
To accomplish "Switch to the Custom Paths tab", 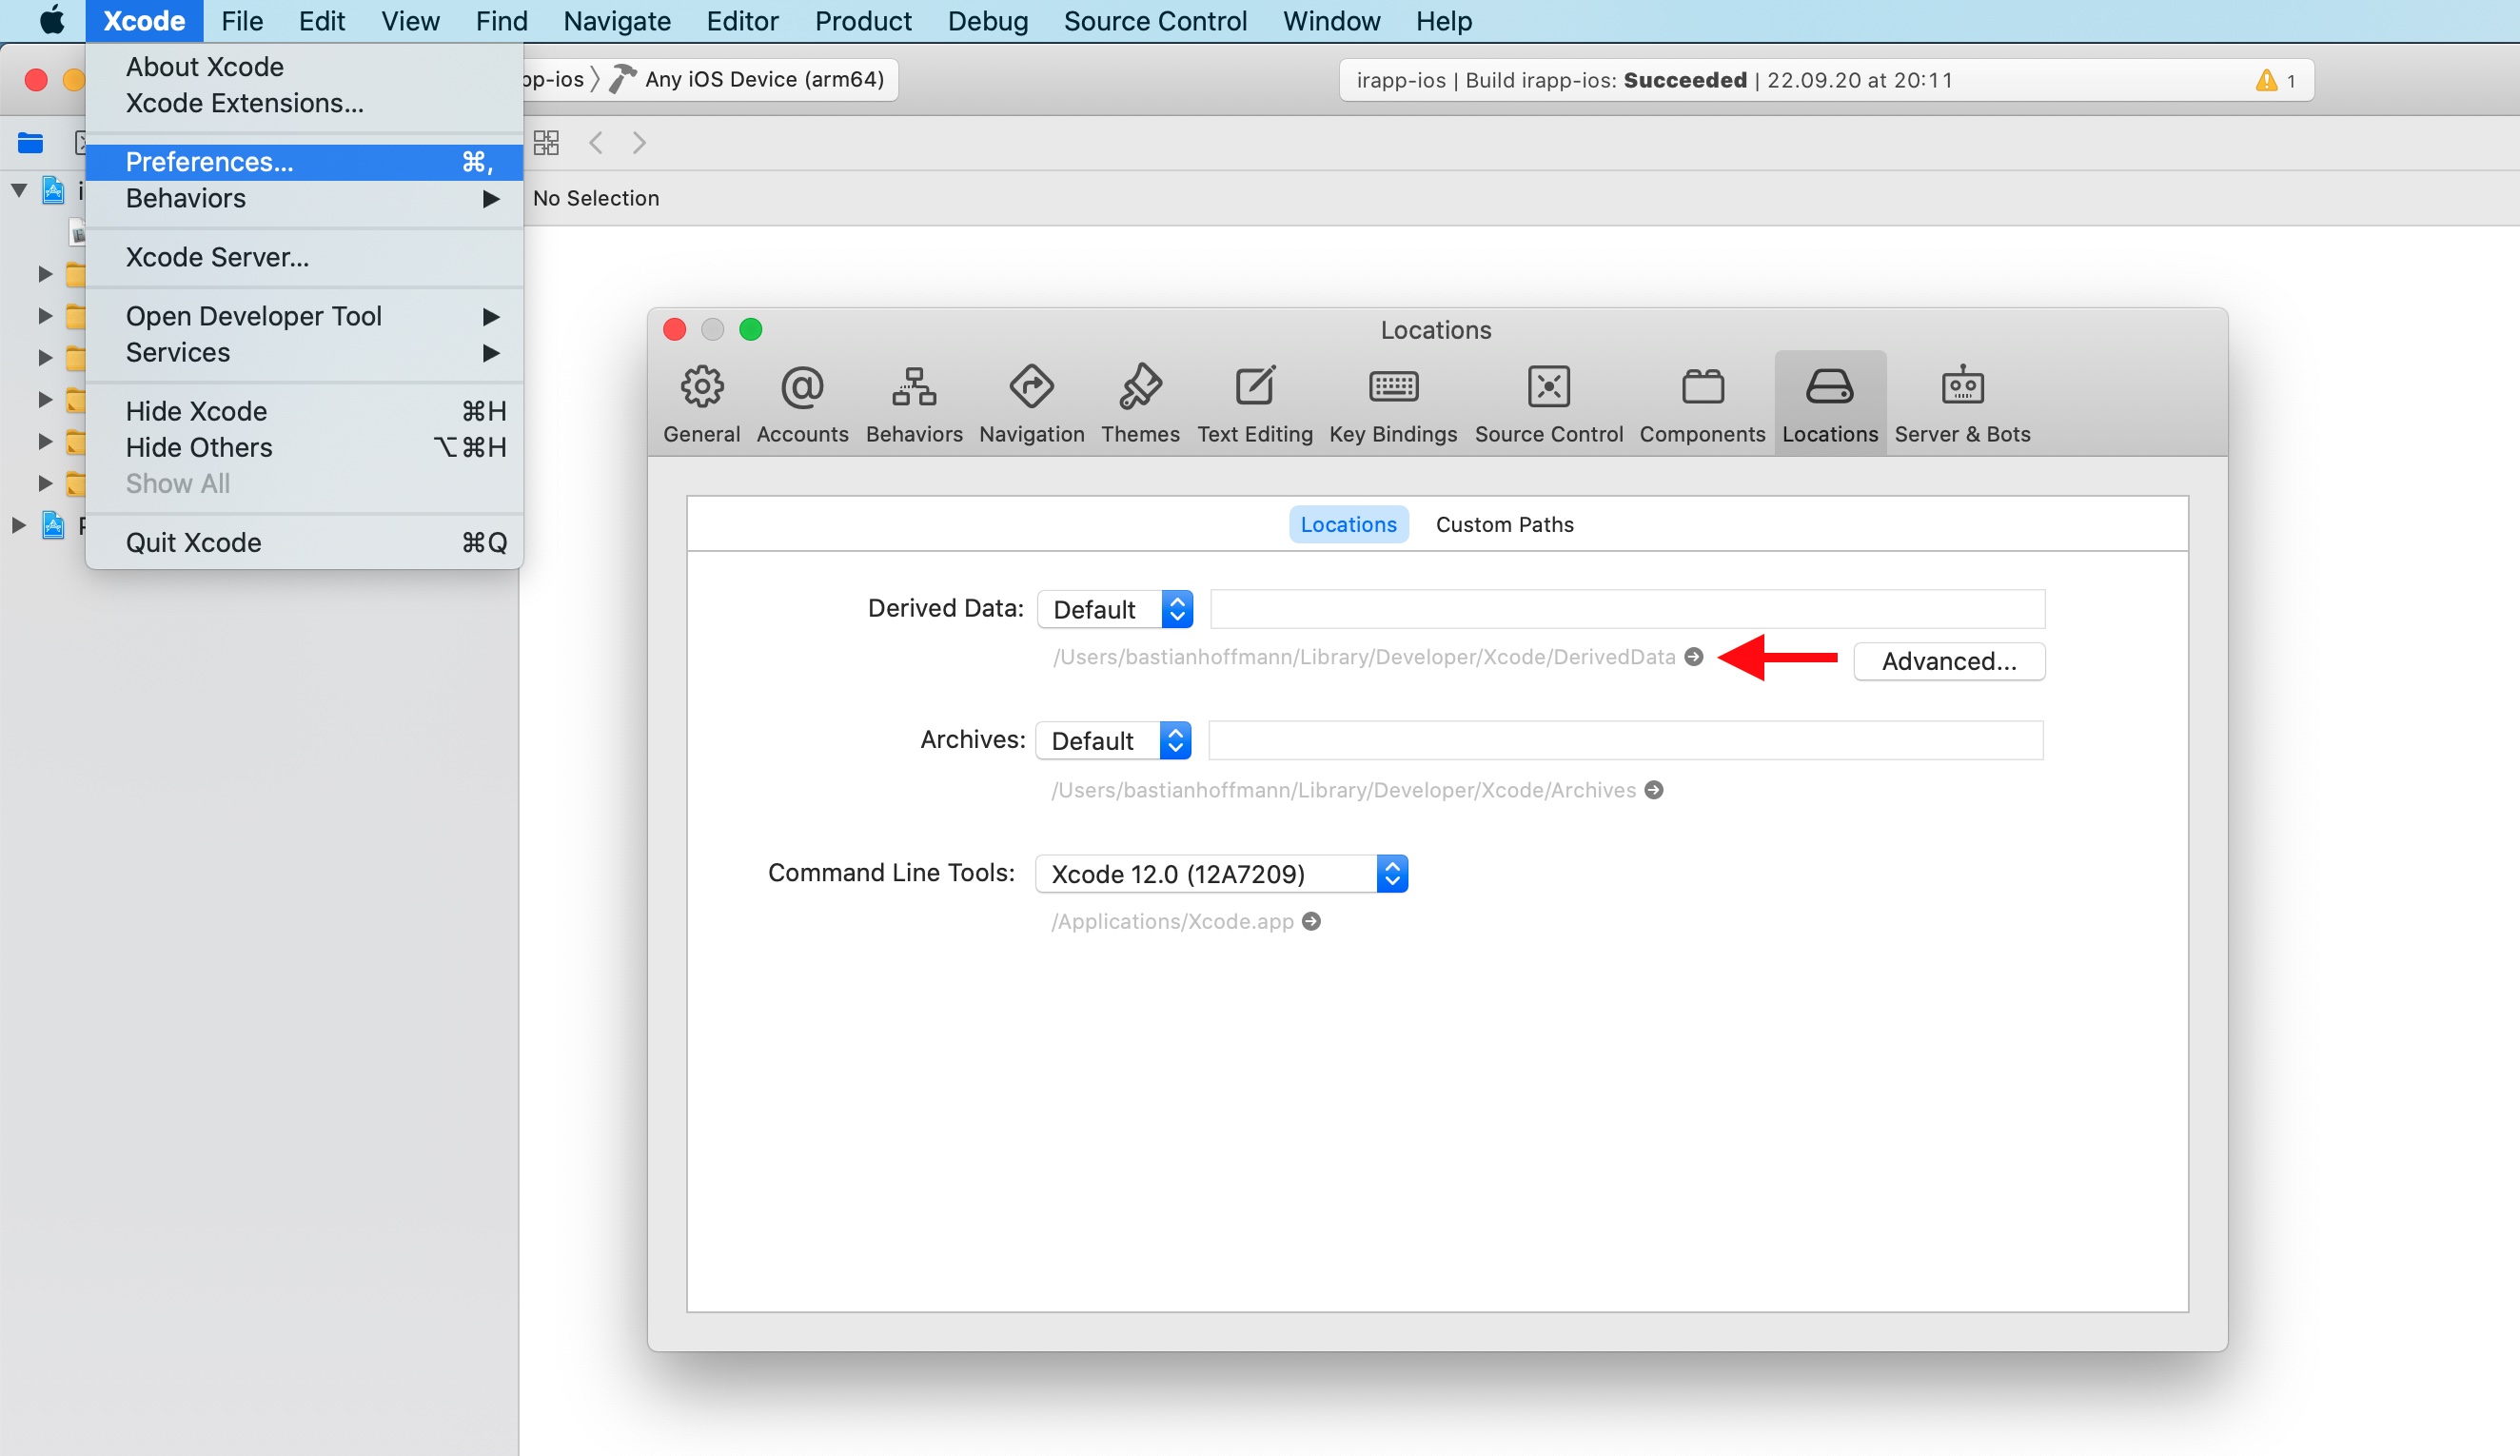I will [1504, 524].
